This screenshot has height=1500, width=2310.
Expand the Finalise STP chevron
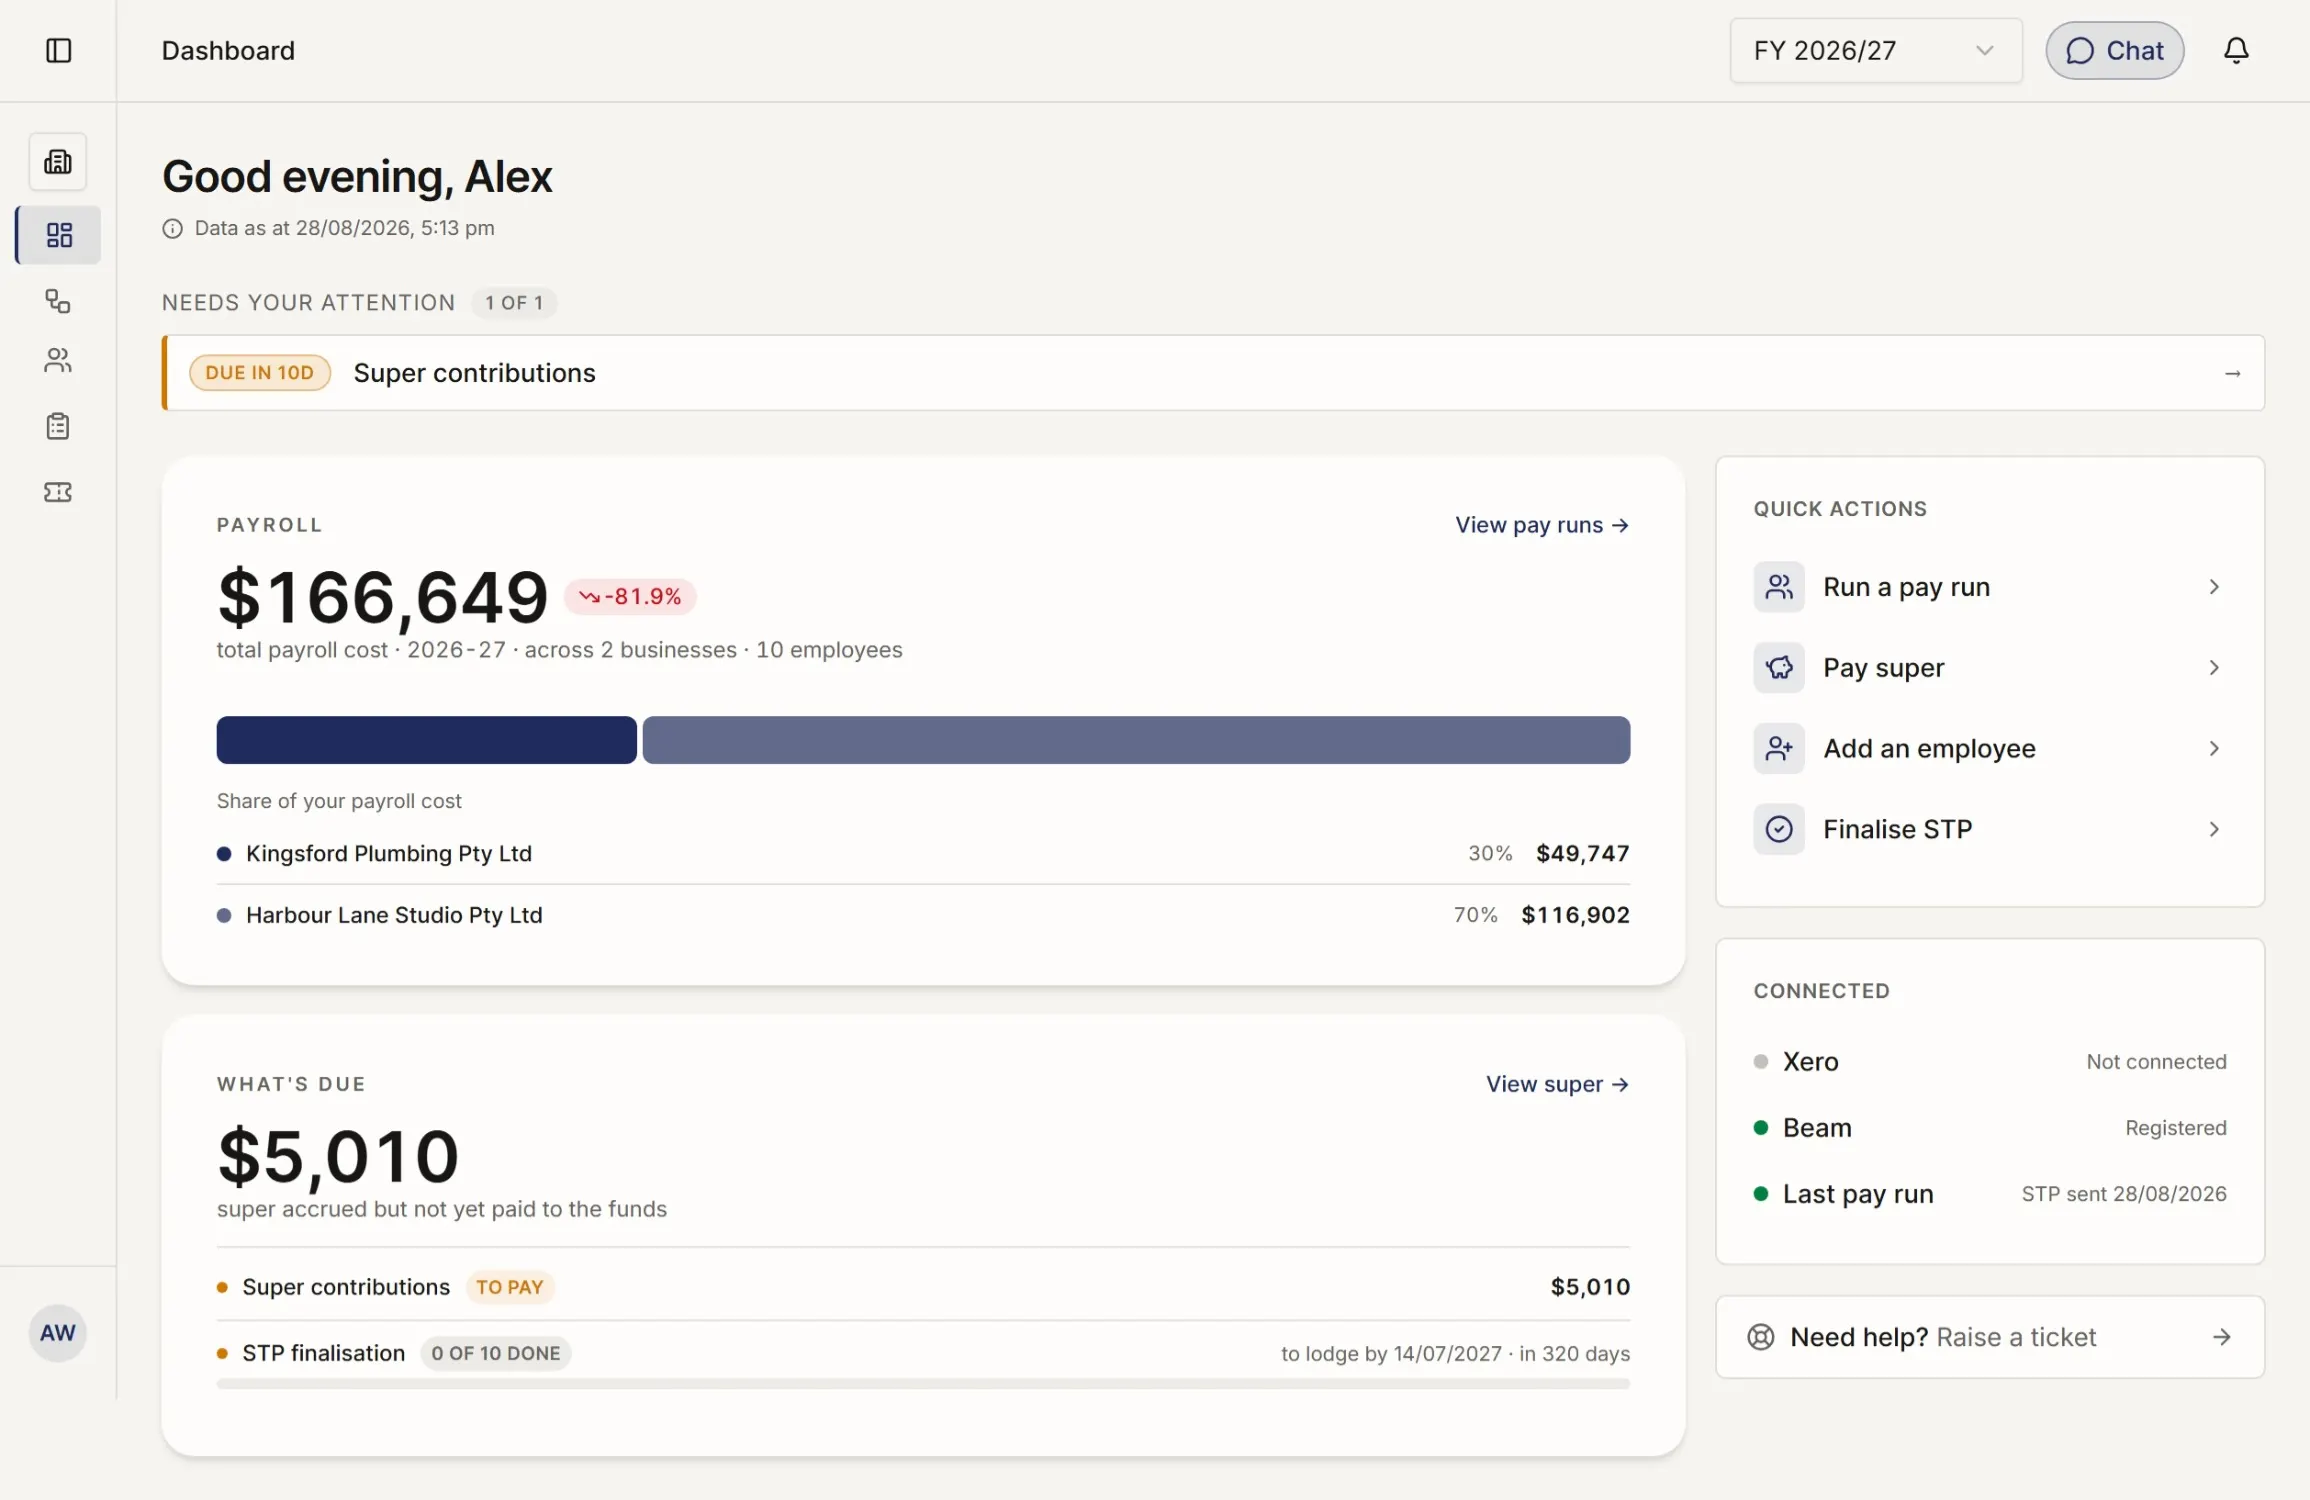(2214, 830)
